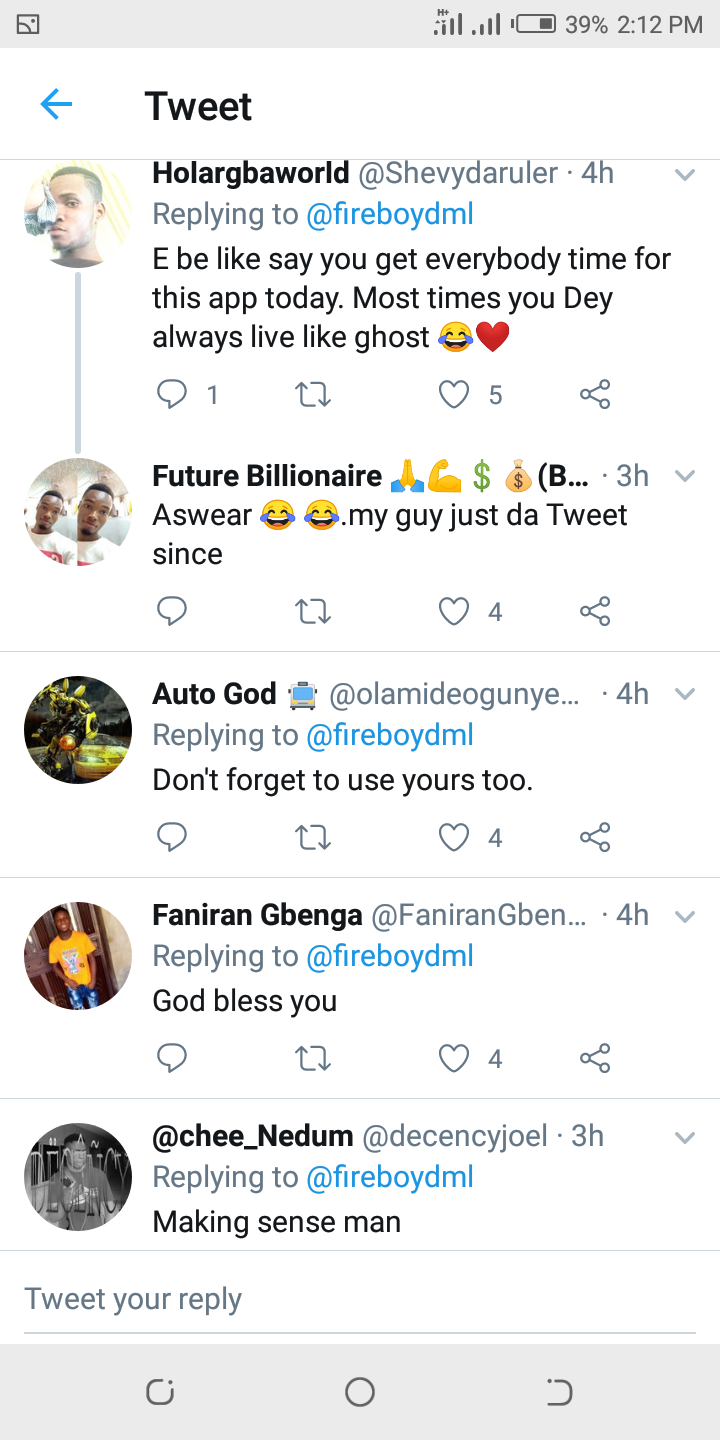Expand the options chevron on Auto God's tweet

685,694
